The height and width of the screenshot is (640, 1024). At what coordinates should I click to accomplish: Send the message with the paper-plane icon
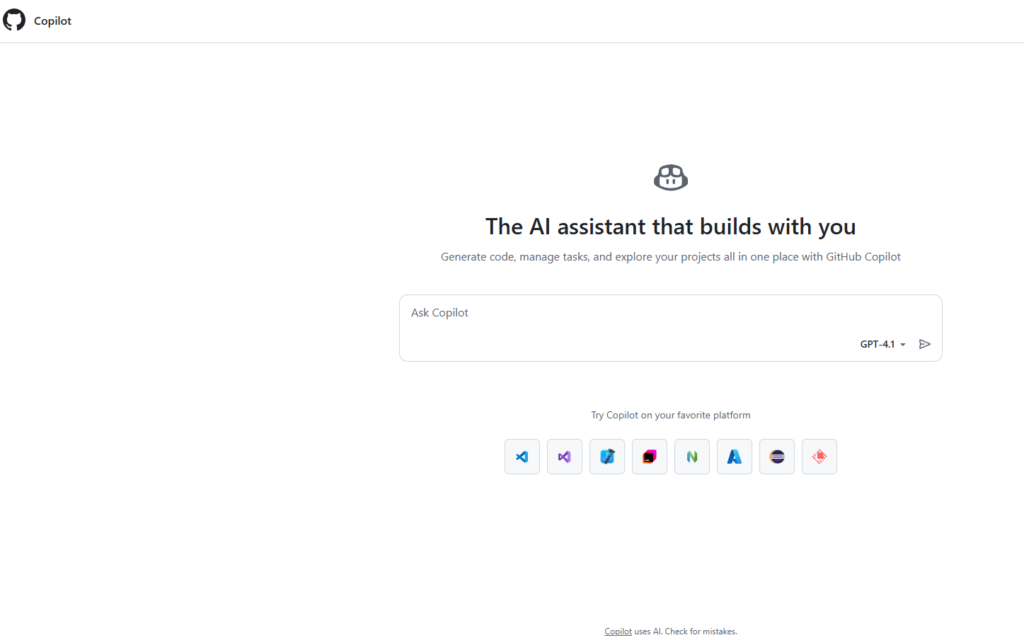click(925, 344)
